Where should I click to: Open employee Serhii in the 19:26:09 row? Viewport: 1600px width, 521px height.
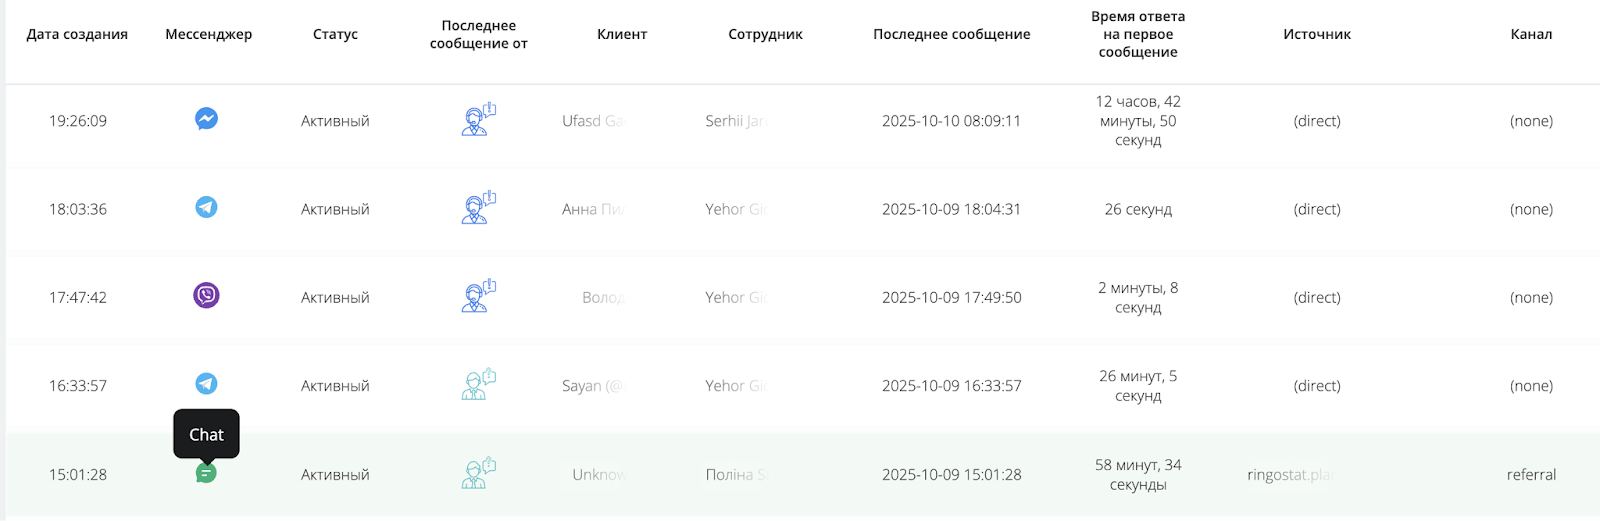[x=735, y=121]
